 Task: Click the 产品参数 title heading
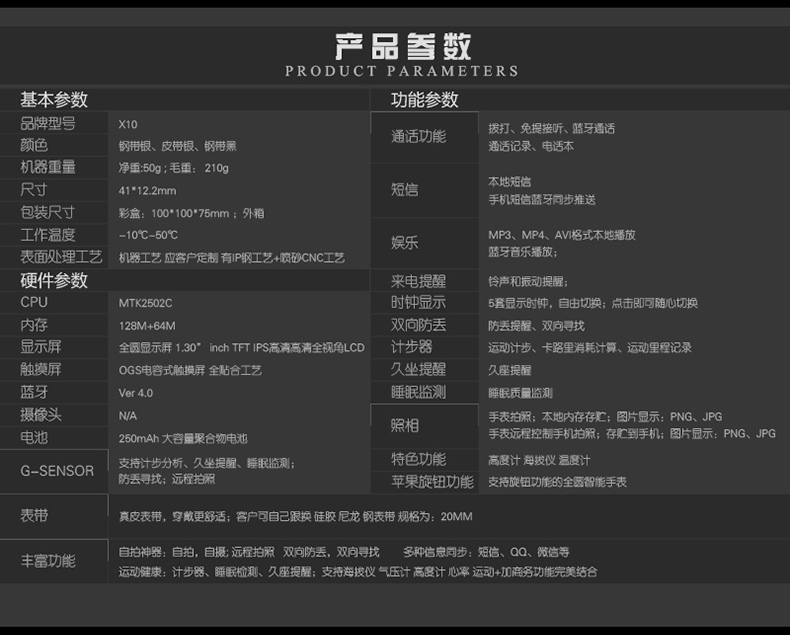402,45
